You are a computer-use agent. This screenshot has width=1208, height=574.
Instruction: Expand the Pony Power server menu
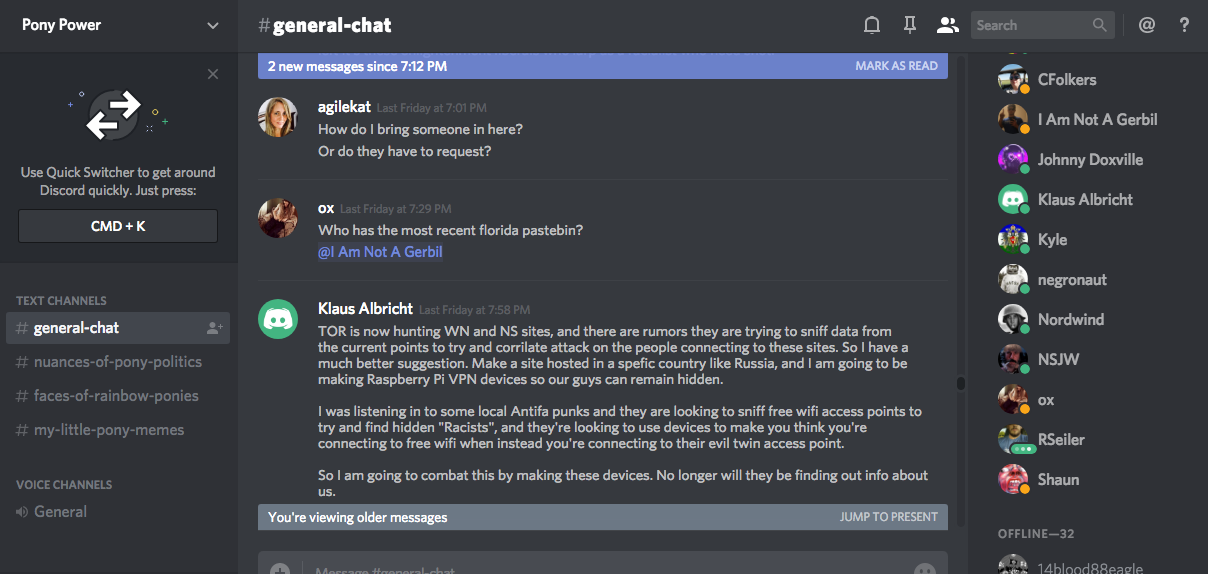click(x=212, y=25)
